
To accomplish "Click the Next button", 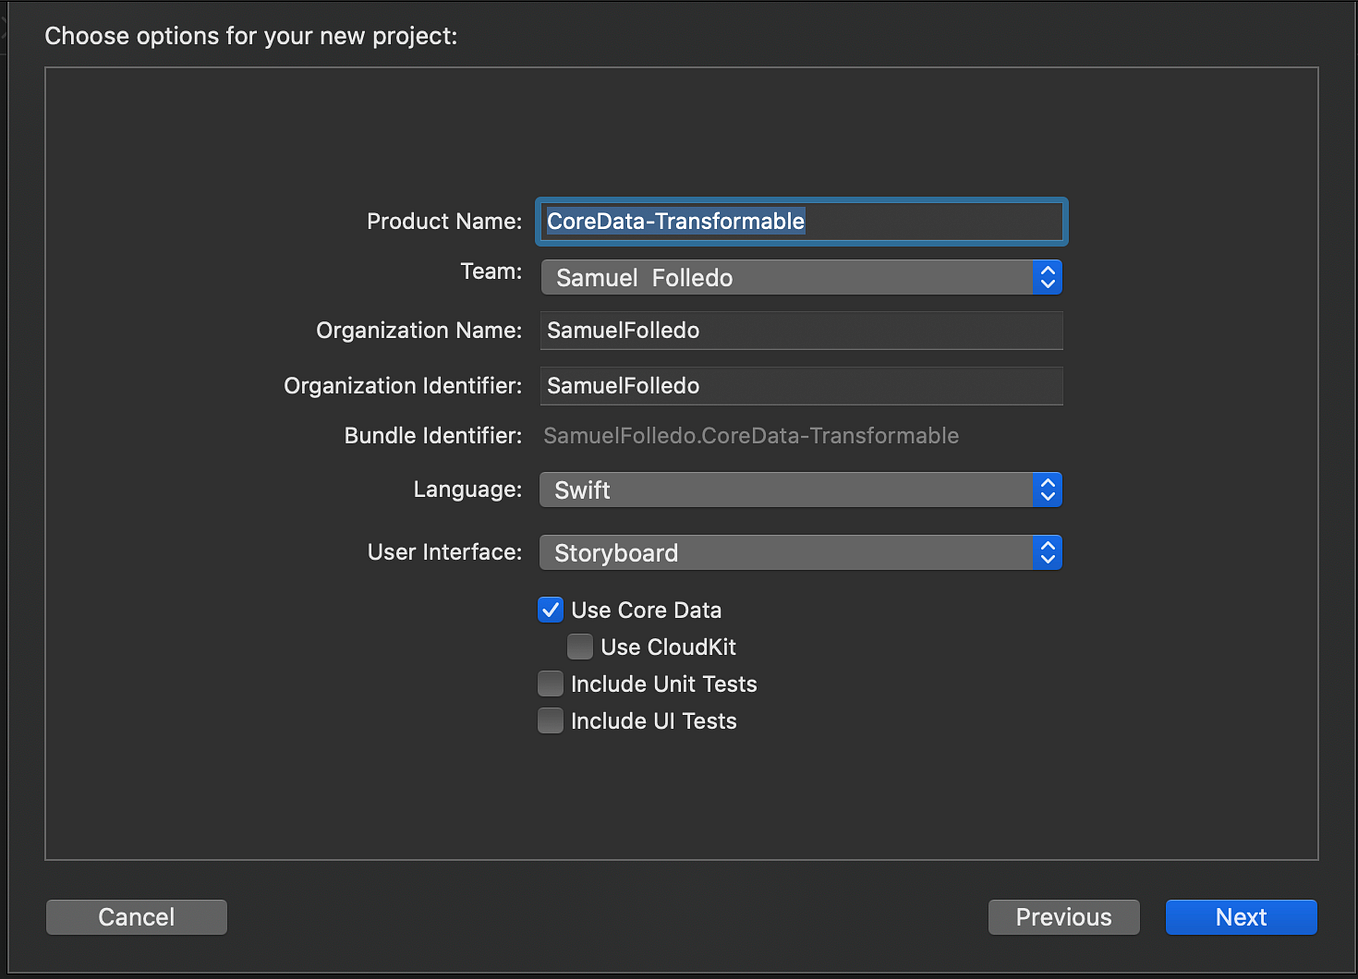I will pyautogui.click(x=1241, y=916).
